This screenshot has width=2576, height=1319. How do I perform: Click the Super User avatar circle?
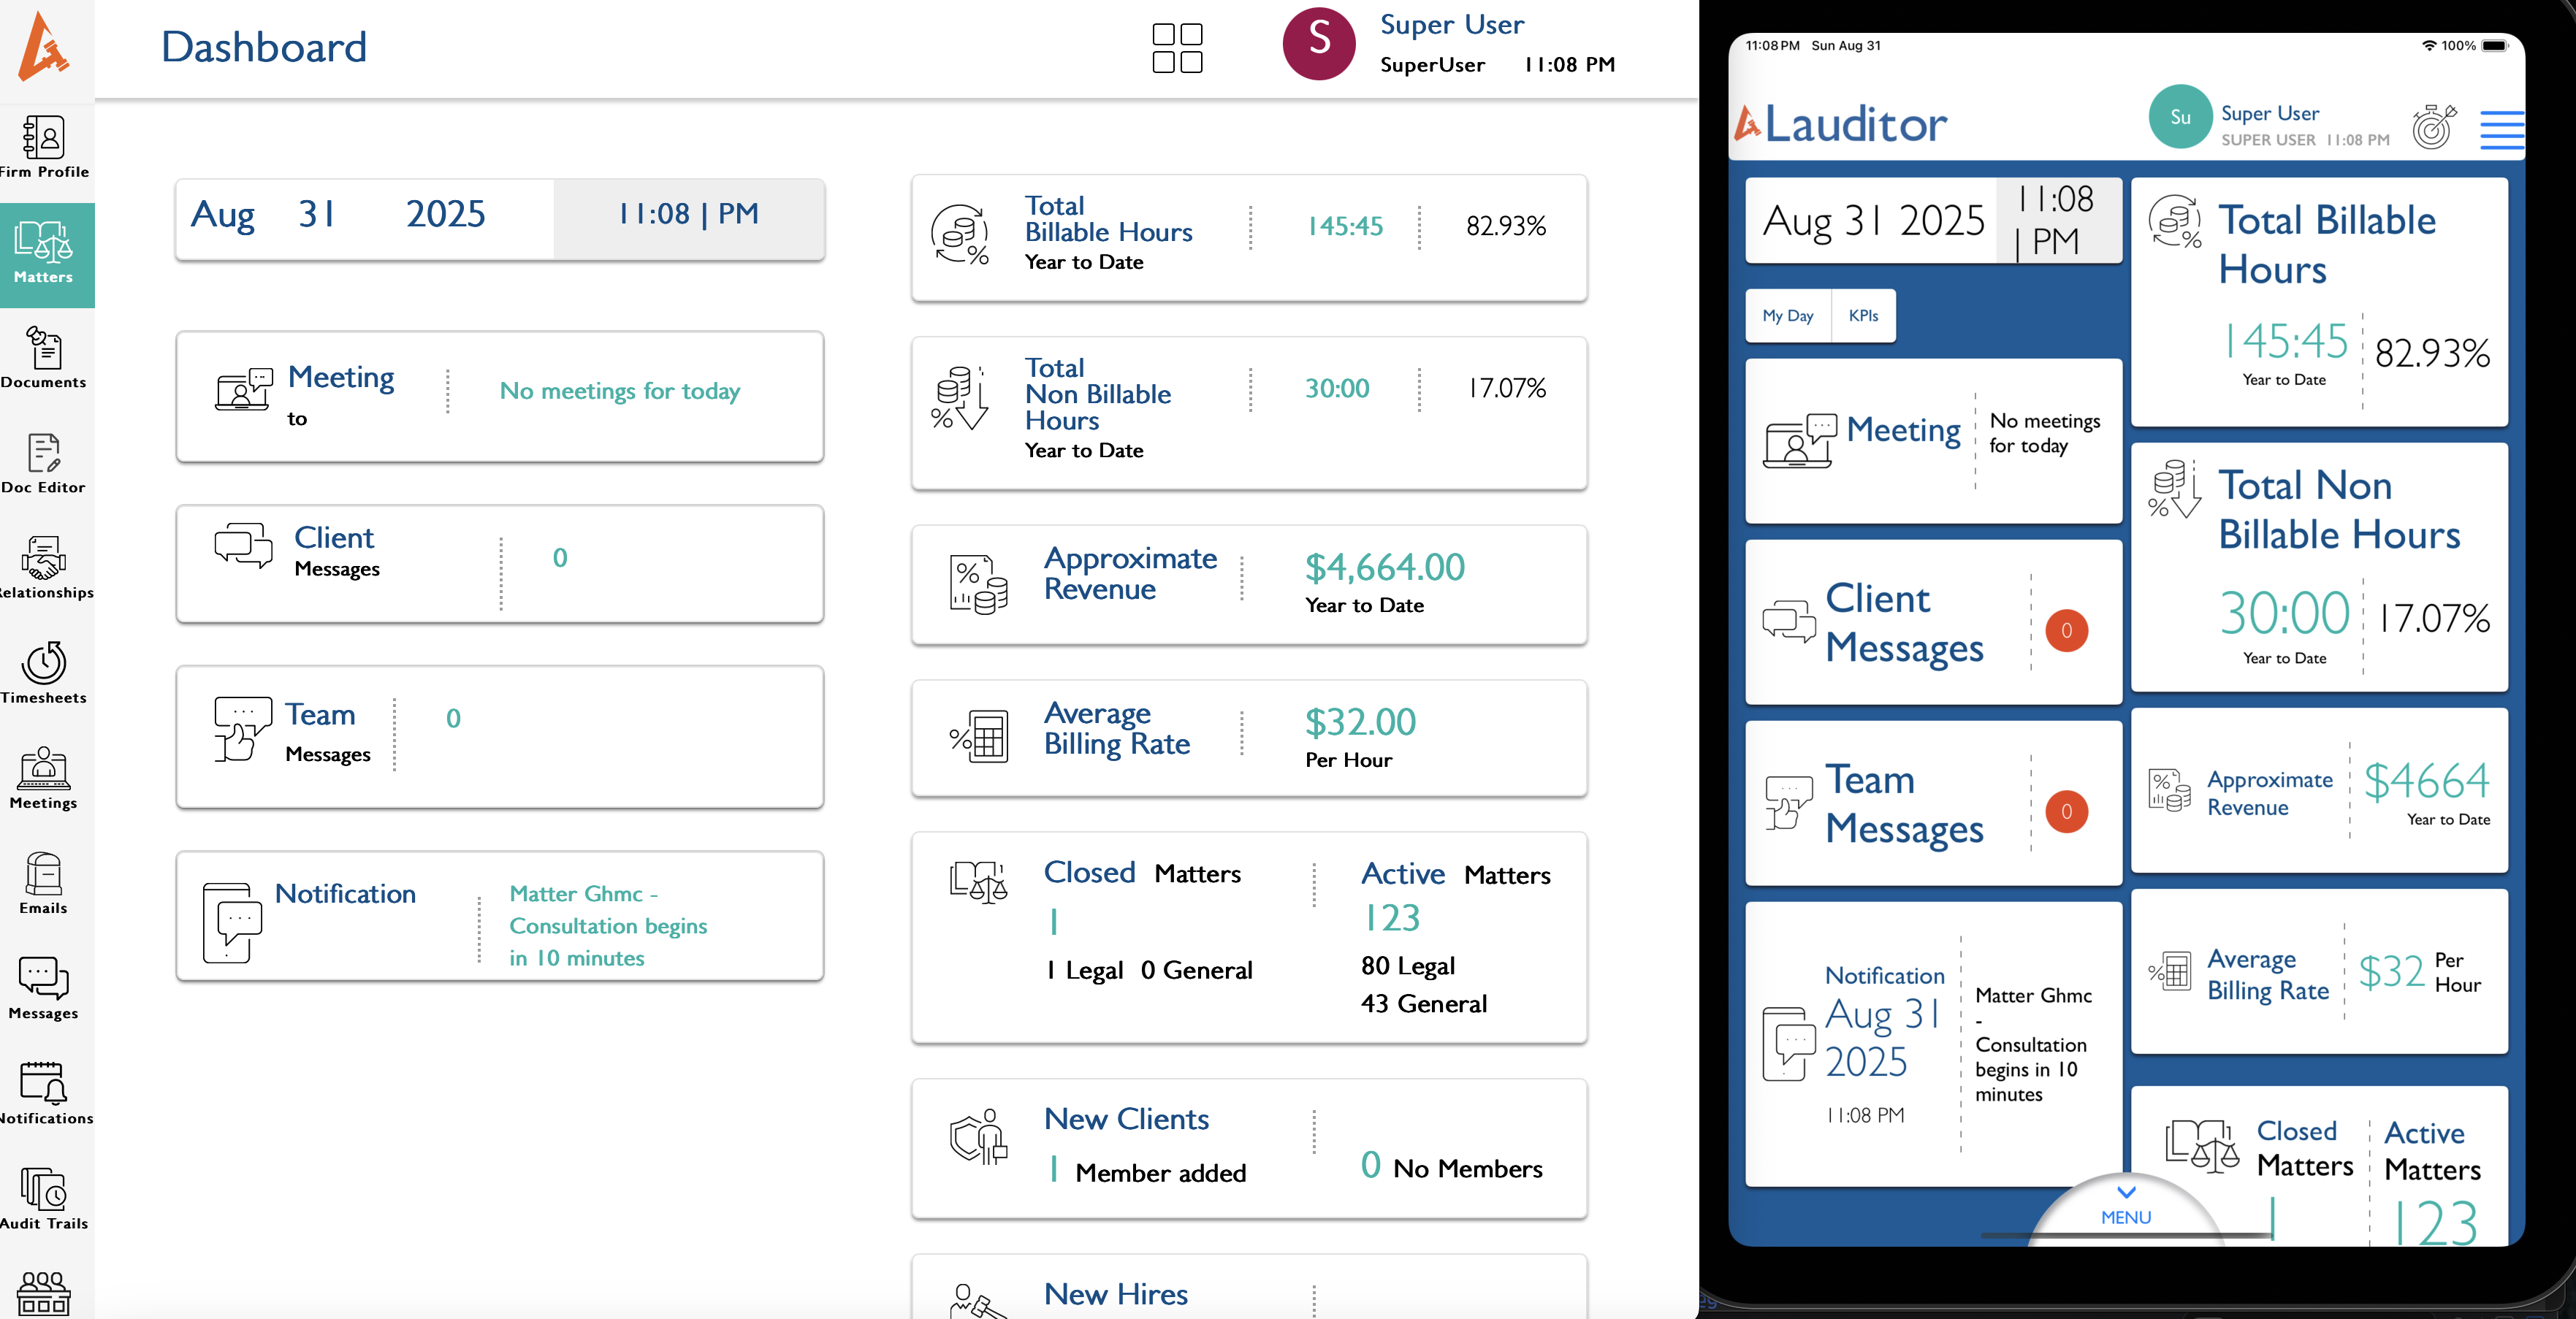[1318, 44]
